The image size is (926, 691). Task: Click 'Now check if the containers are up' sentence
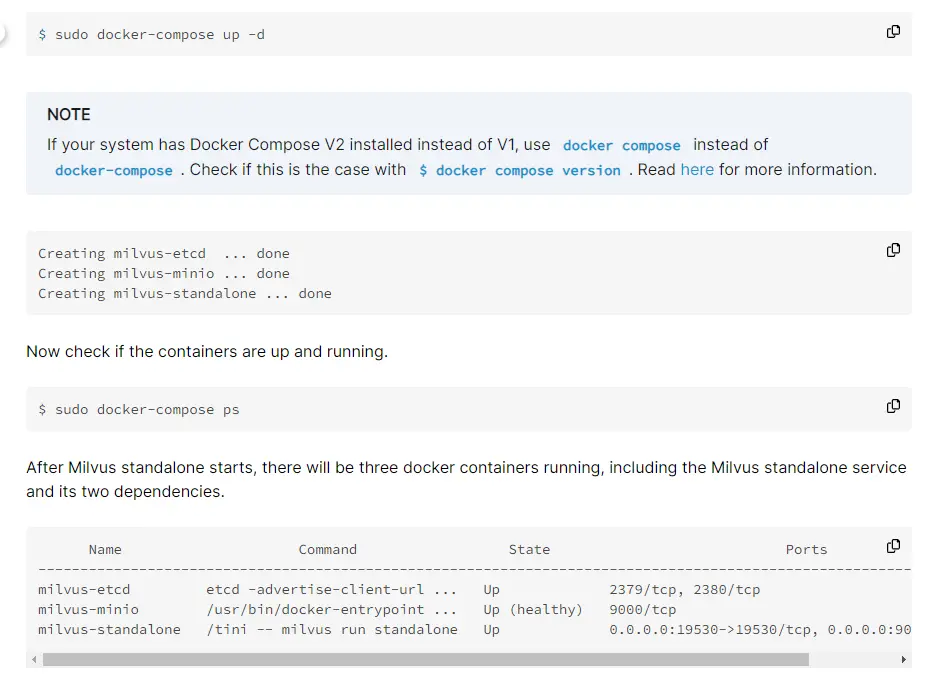coord(207,351)
